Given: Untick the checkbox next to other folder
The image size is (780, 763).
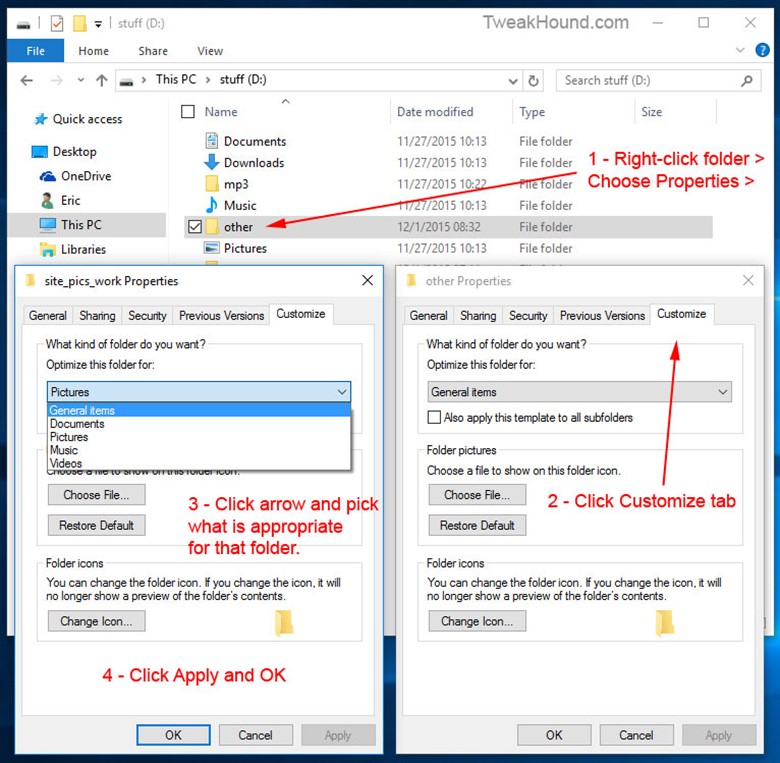Looking at the screenshot, I should (195, 227).
